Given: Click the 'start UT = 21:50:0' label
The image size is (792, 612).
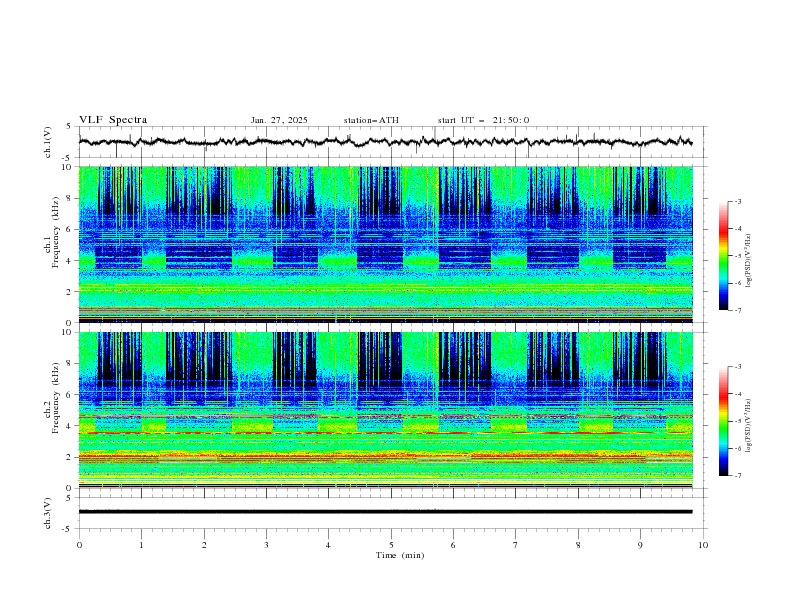Looking at the screenshot, I should (483, 120).
